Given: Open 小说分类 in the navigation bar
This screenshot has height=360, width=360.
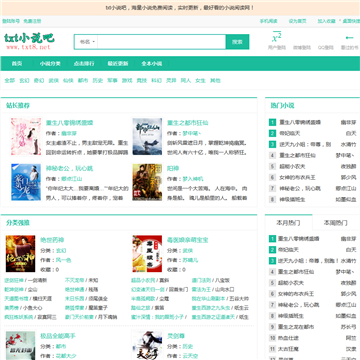Looking at the screenshot, I should point(50,64).
